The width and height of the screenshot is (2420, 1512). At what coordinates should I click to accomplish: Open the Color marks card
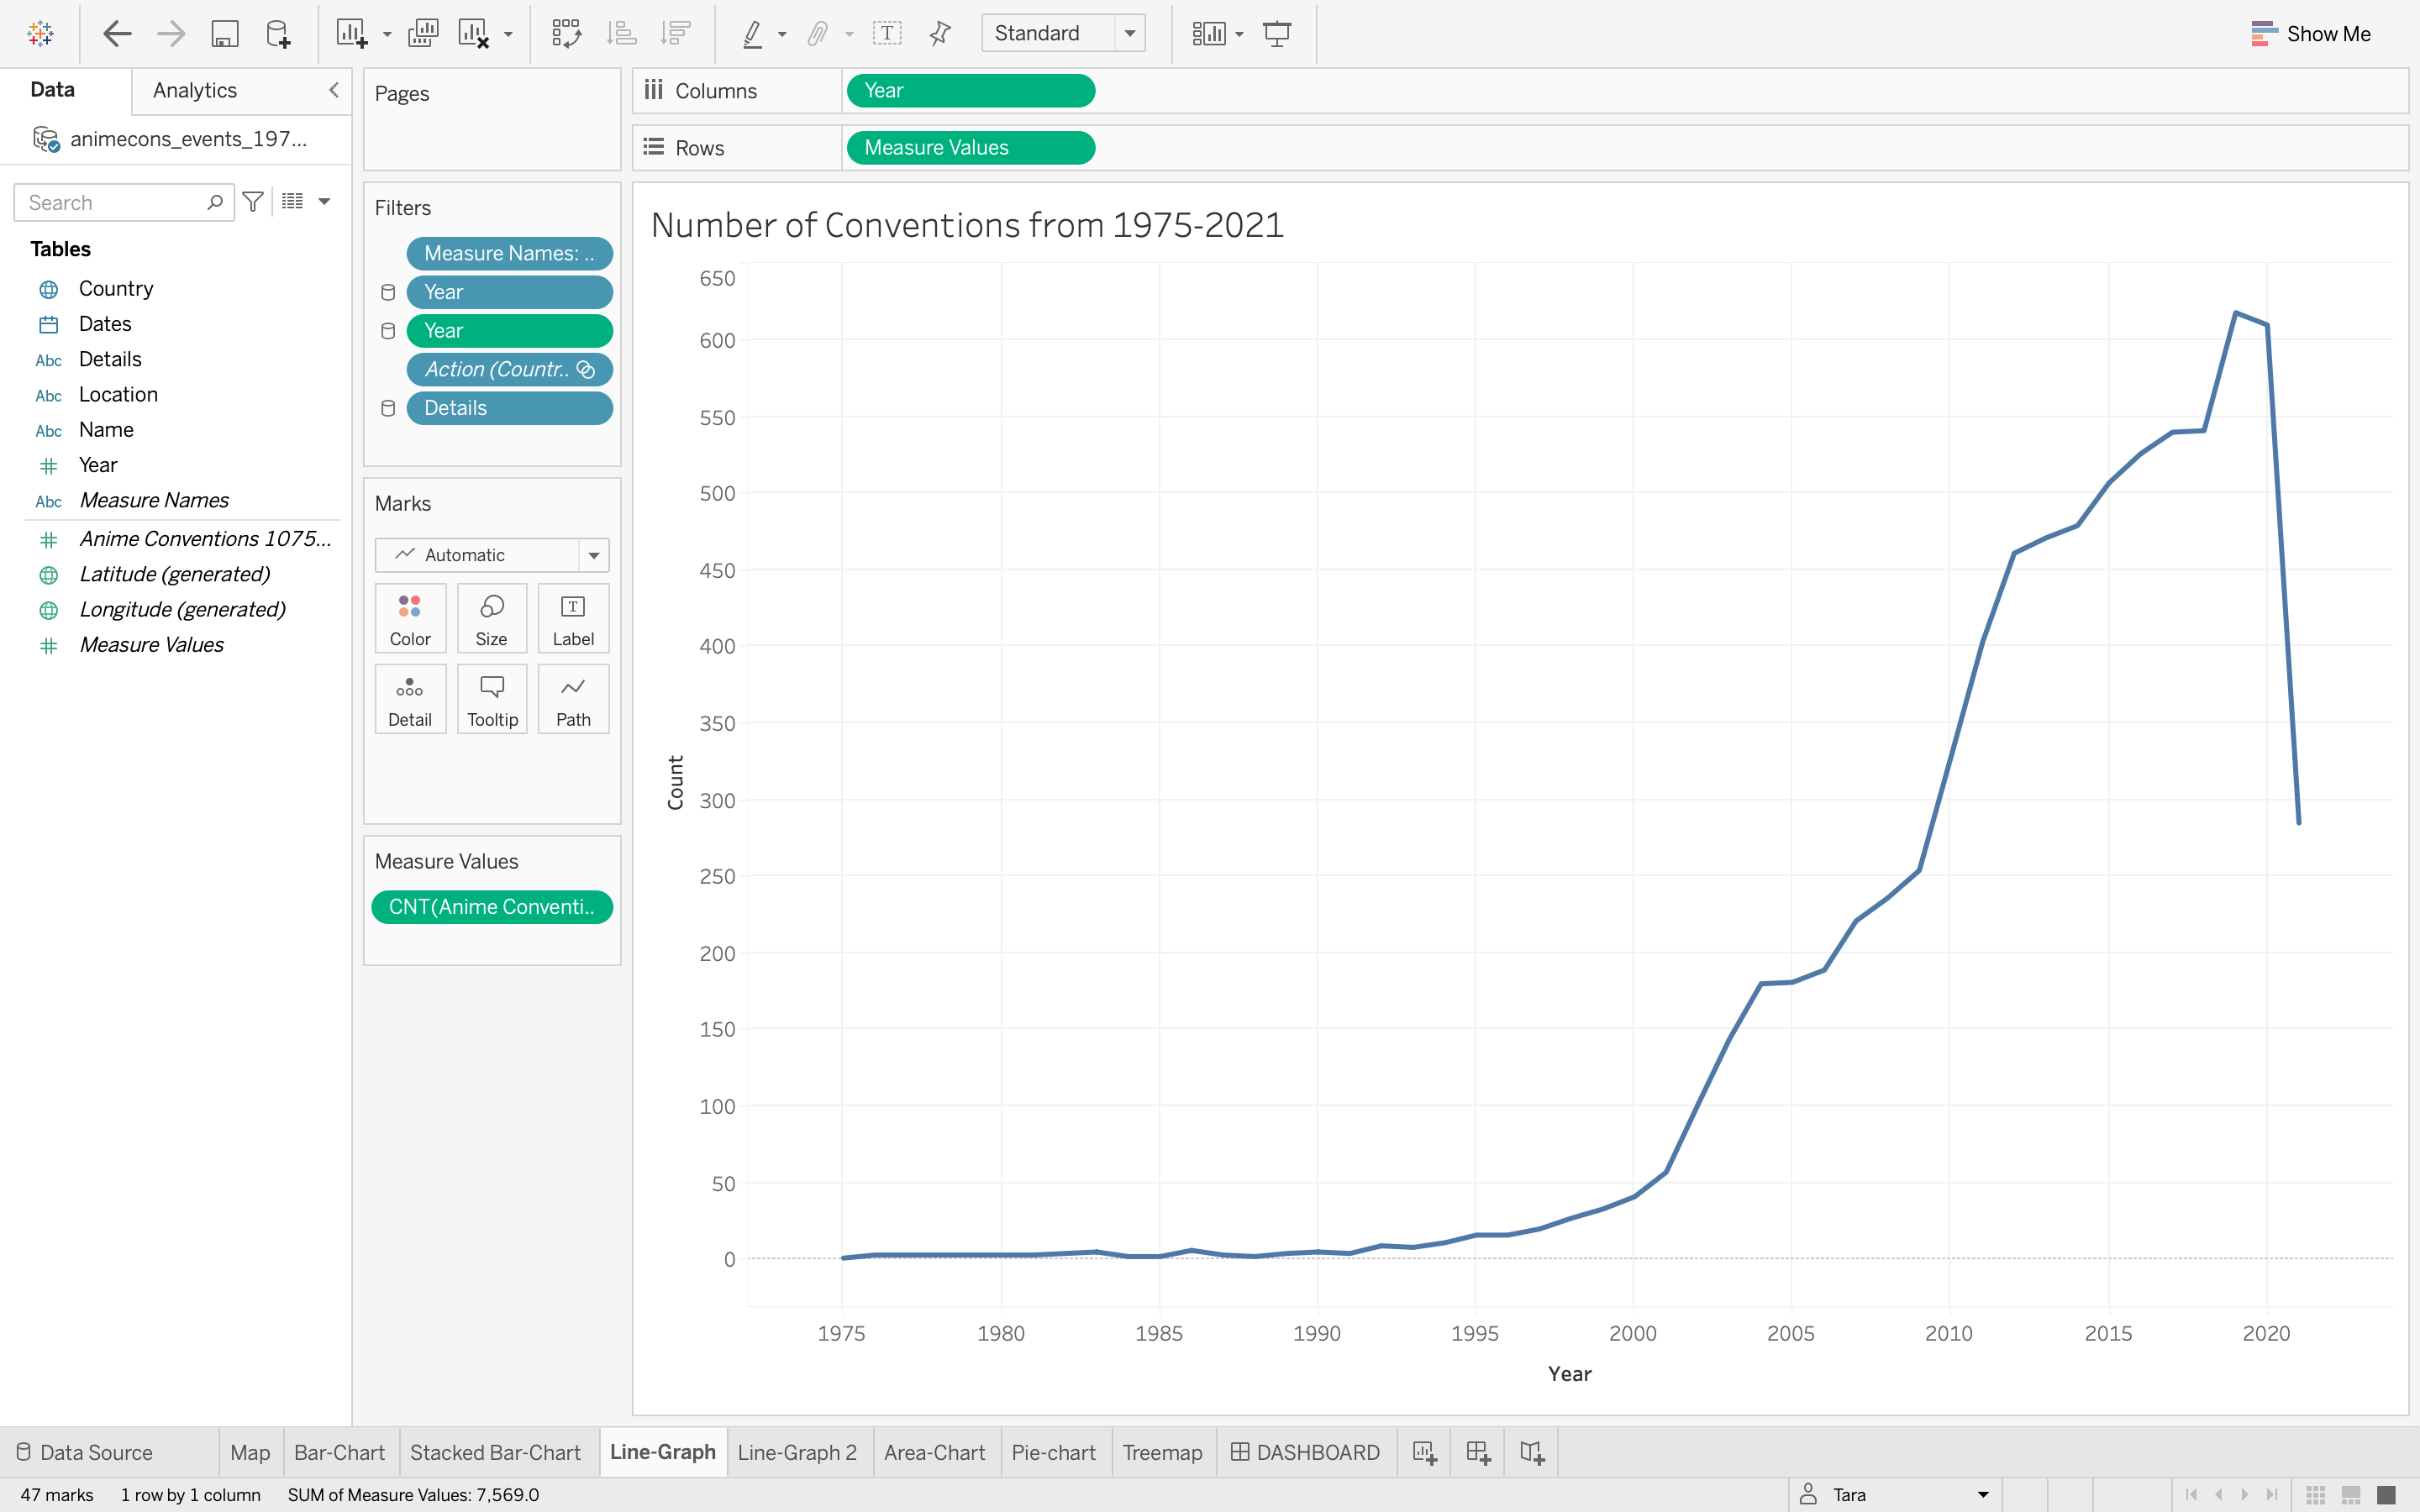click(410, 618)
